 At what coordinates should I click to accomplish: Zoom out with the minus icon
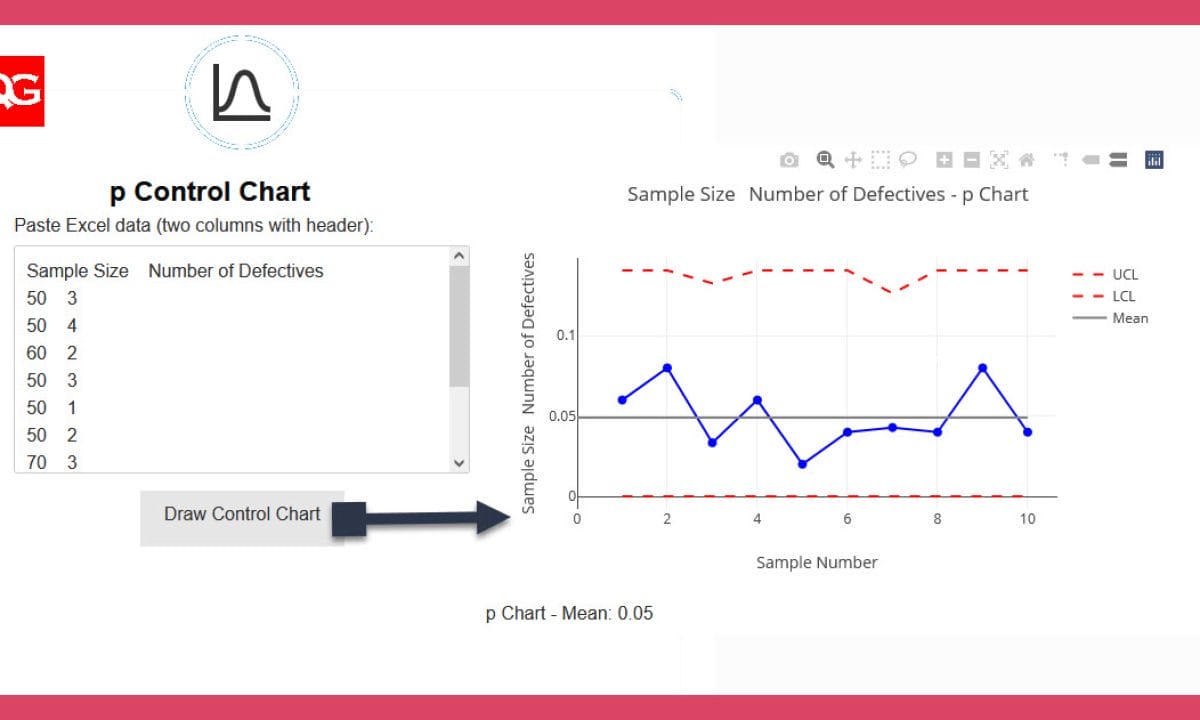[971, 160]
